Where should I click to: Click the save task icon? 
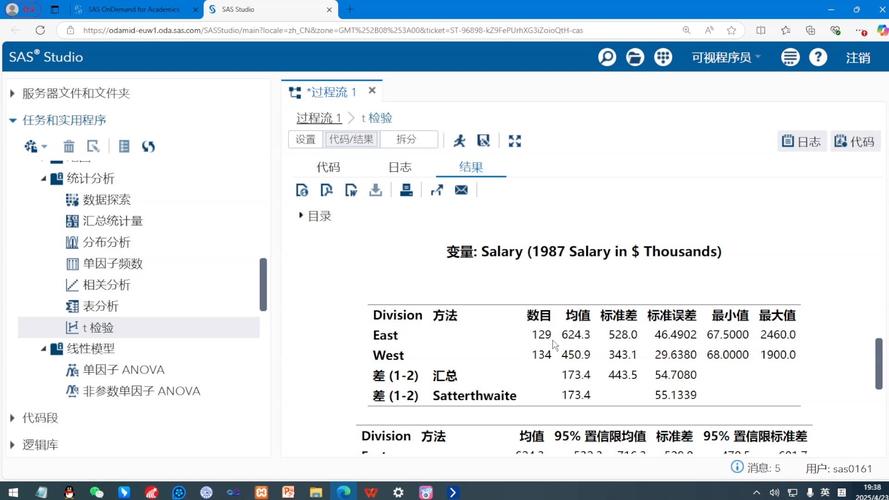point(483,141)
